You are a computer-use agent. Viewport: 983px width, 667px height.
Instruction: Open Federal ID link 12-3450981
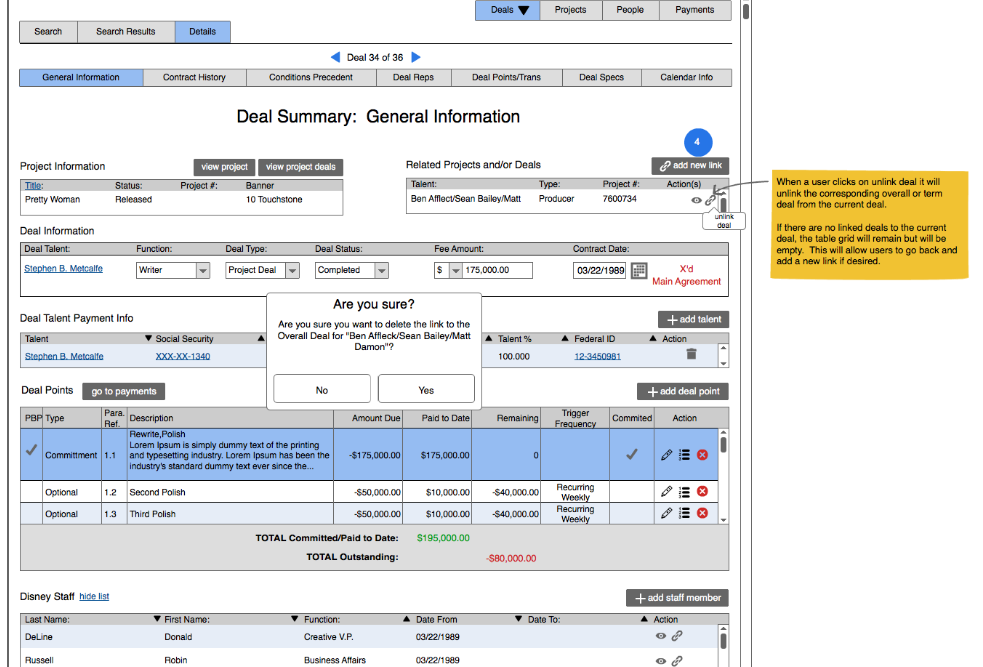597,356
